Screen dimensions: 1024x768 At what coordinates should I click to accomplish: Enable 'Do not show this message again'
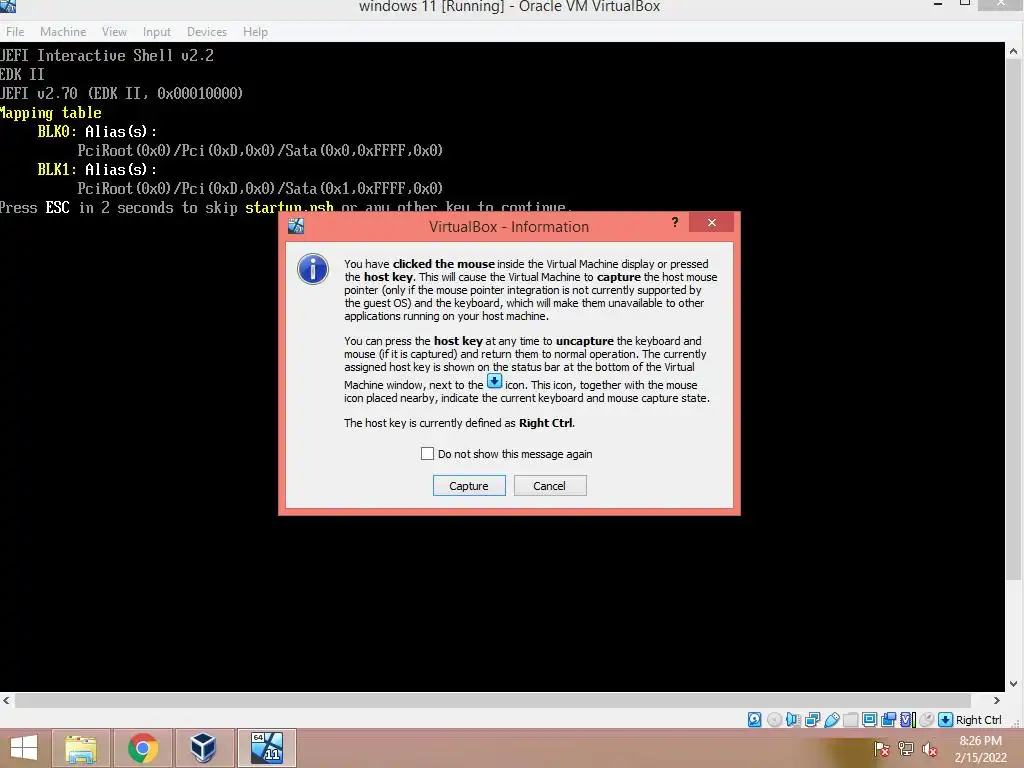click(x=427, y=454)
